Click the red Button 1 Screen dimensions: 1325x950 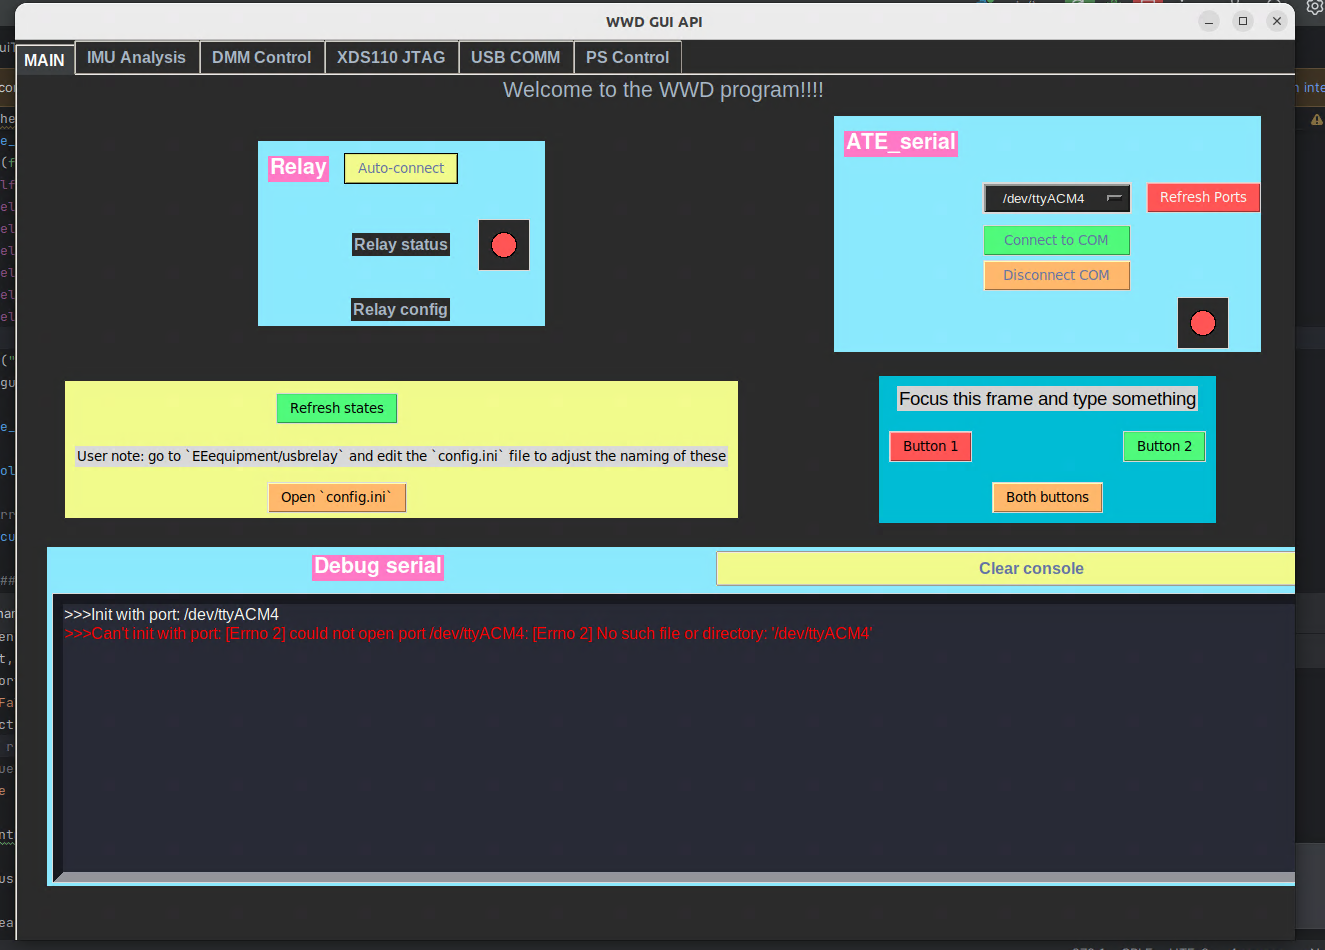coord(930,447)
